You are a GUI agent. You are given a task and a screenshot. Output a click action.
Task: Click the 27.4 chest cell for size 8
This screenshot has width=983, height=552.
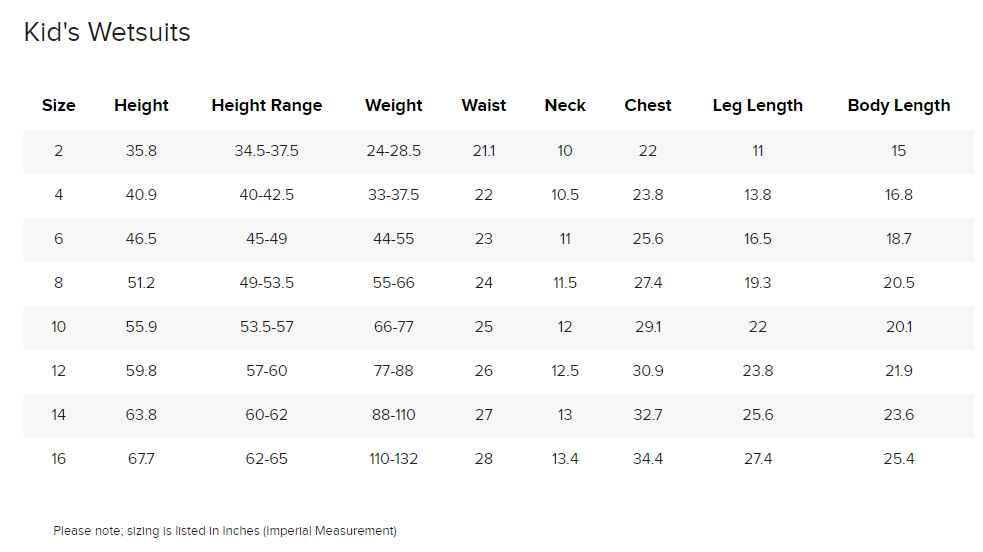coord(648,283)
